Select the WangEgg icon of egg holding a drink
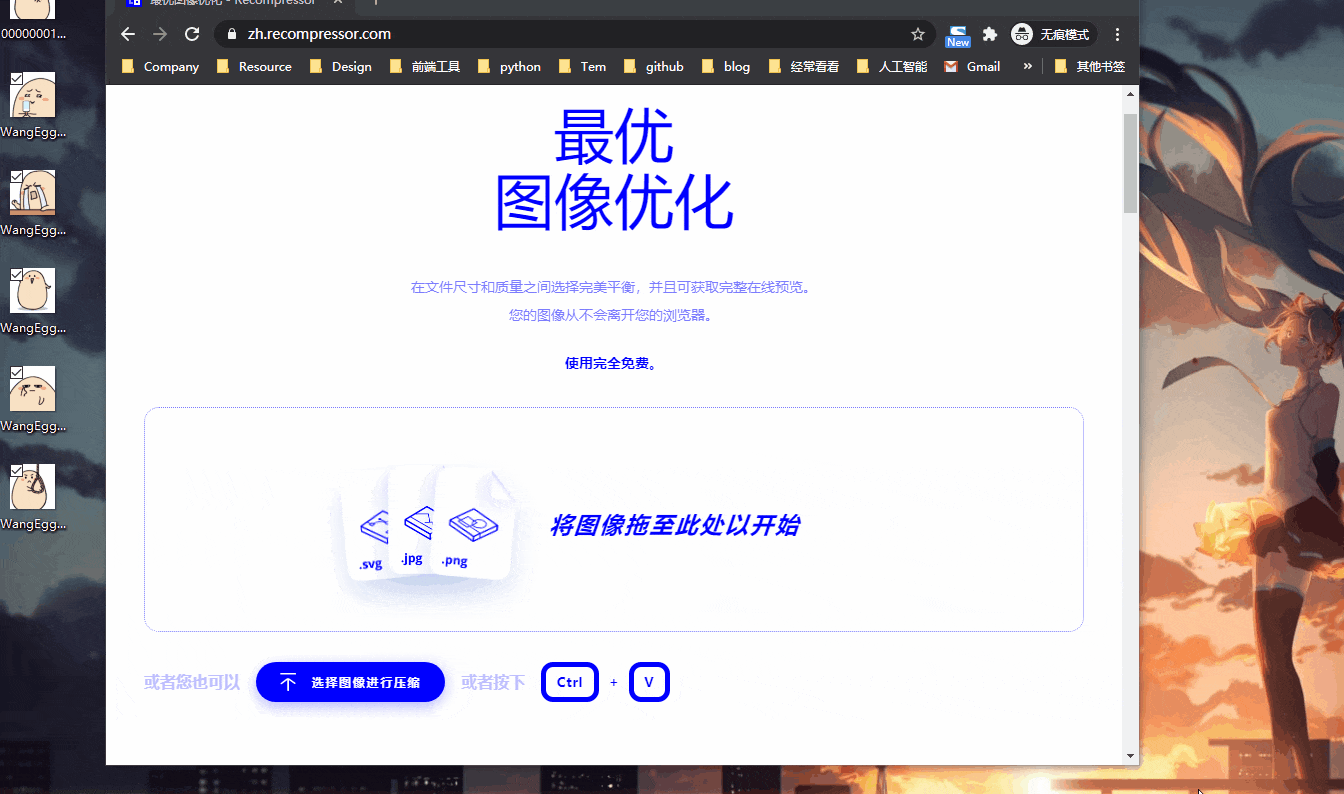The width and height of the screenshot is (1344, 794). click(33, 105)
